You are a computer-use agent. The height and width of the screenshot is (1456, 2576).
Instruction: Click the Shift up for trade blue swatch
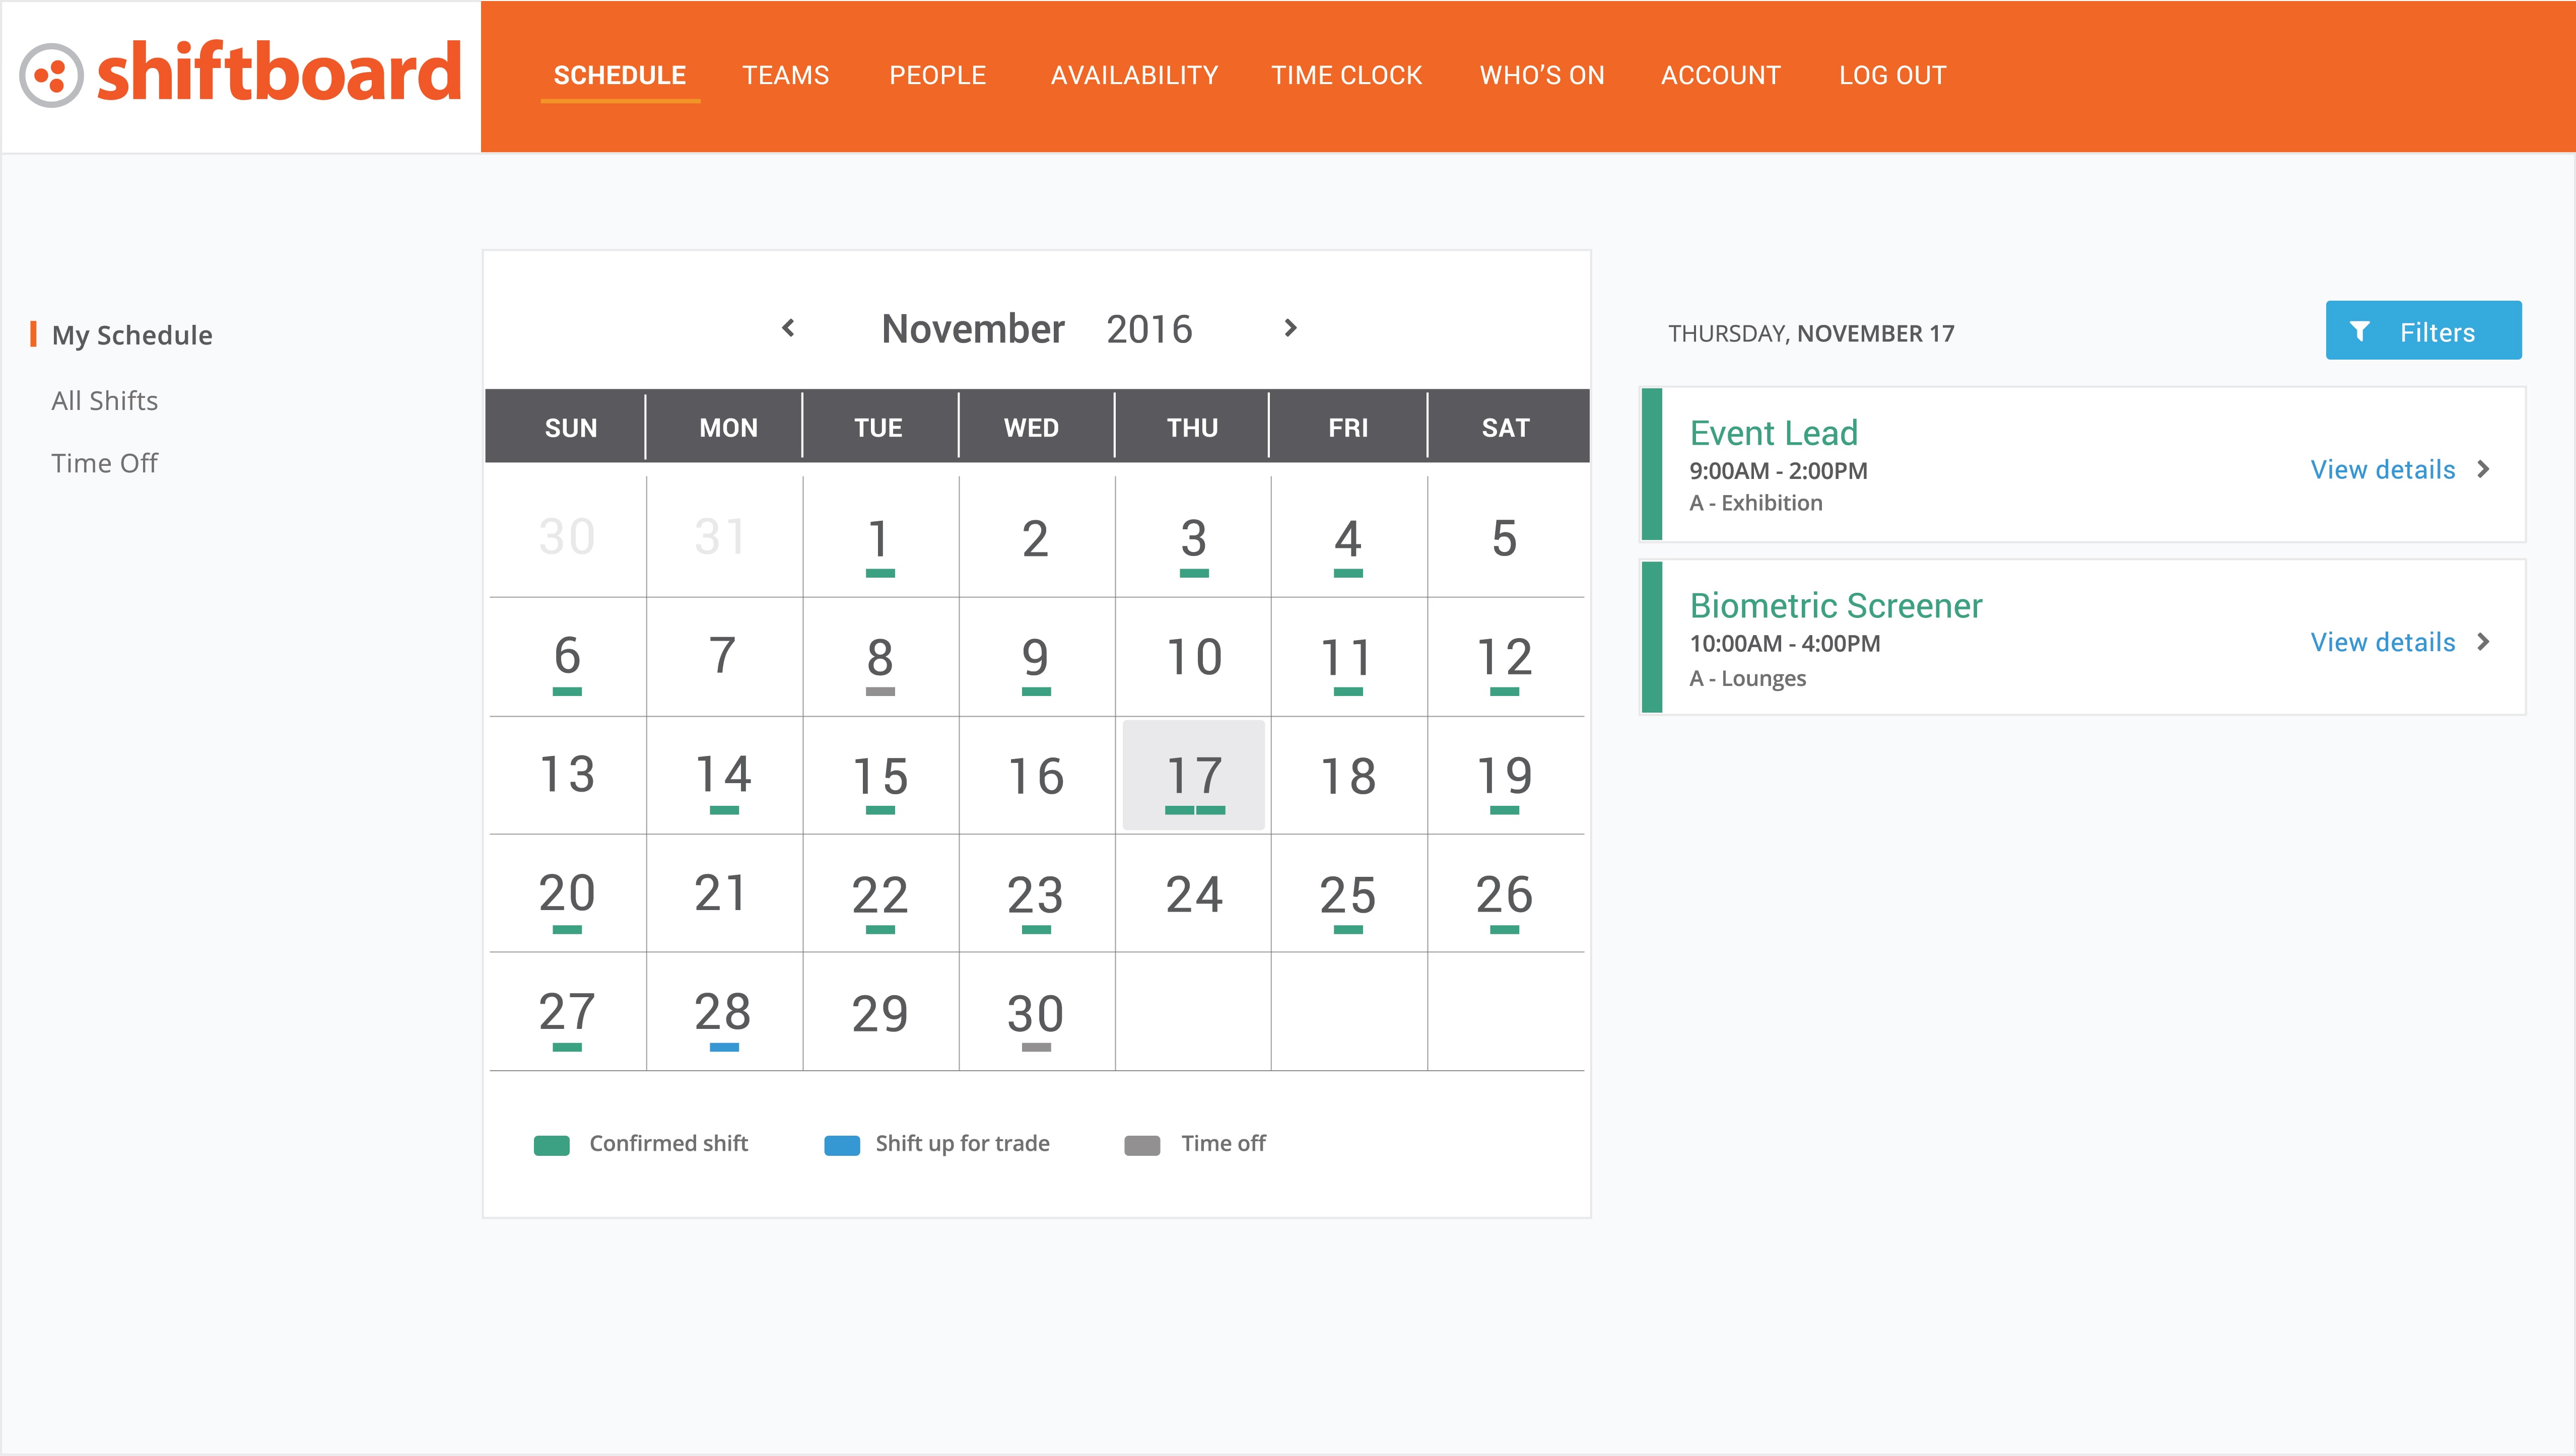point(841,1145)
